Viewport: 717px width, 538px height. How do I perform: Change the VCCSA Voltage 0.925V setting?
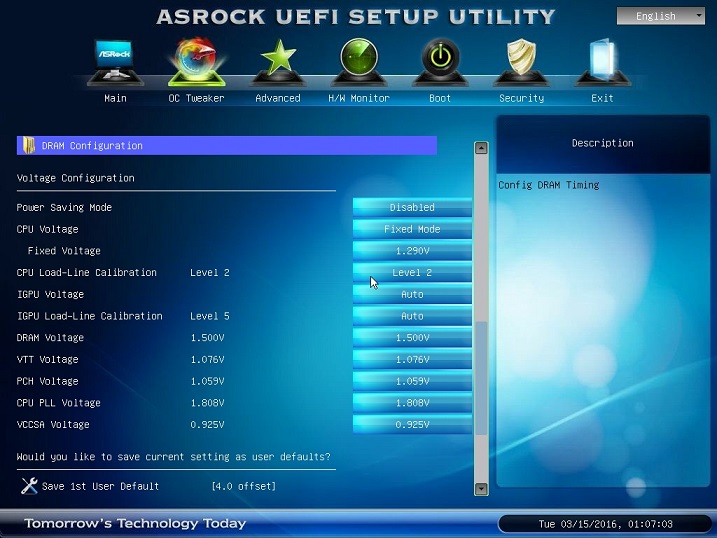tap(412, 425)
